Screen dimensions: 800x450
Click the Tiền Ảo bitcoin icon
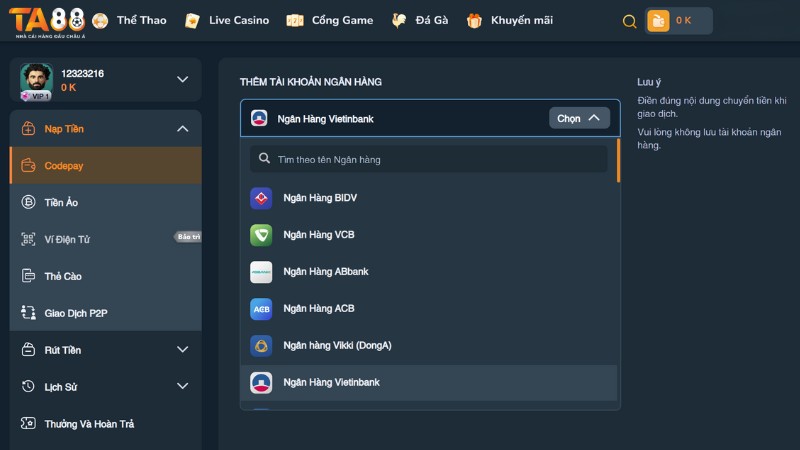point(28,202)
